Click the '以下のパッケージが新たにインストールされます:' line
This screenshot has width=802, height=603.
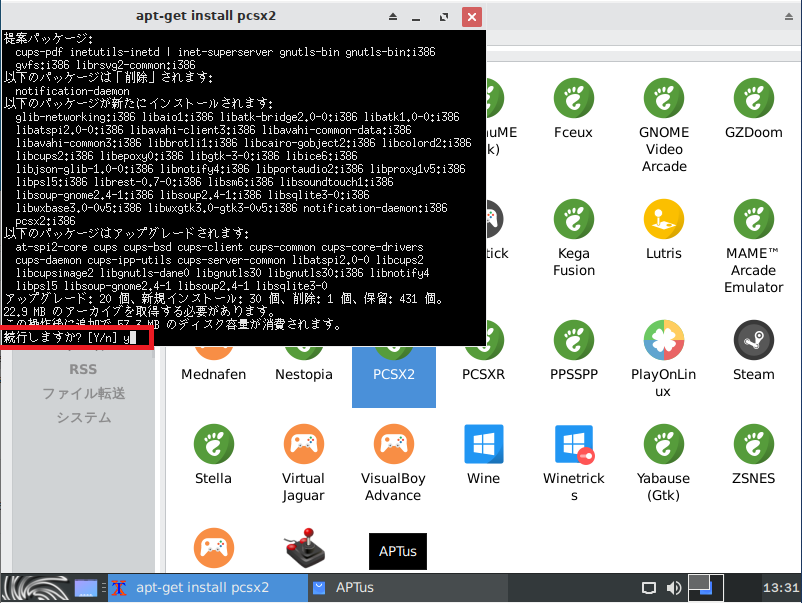point(139,103)
